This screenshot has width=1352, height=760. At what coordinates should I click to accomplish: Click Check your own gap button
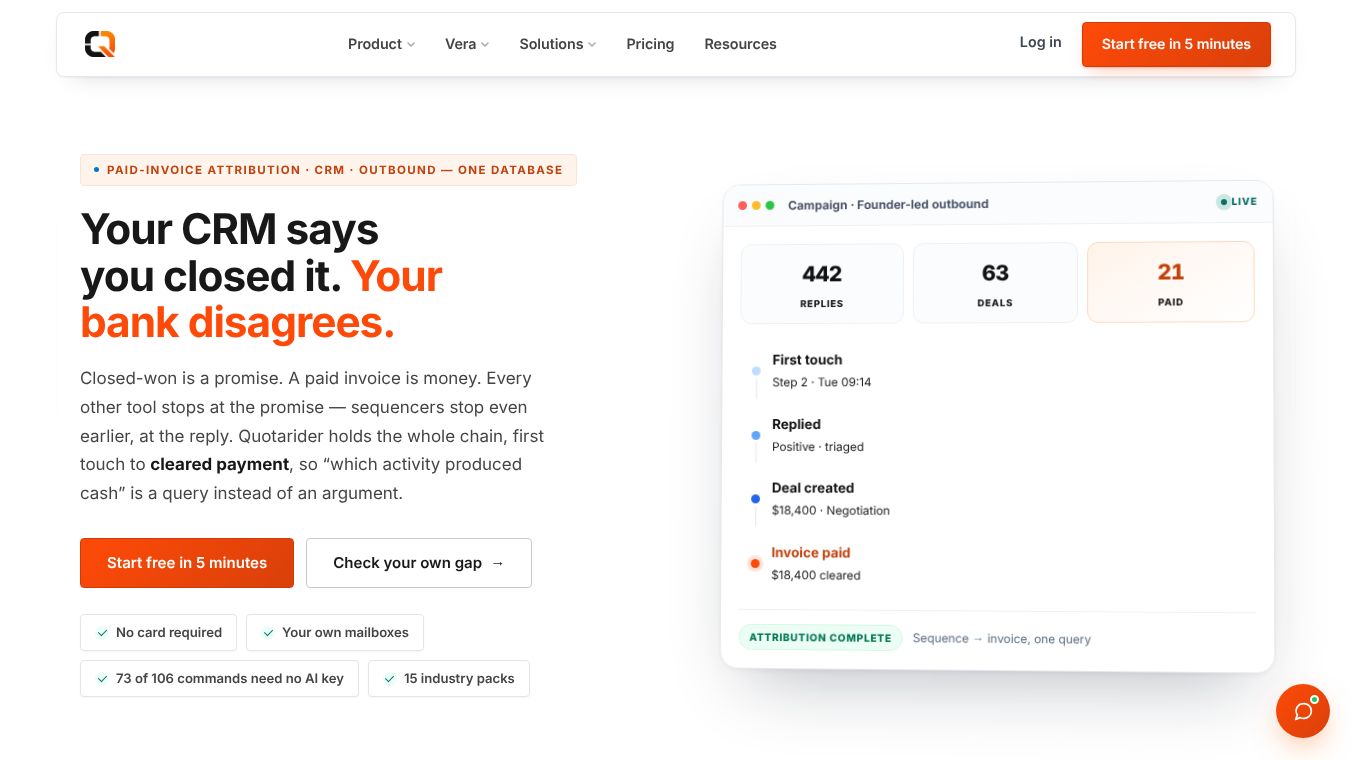419,563
